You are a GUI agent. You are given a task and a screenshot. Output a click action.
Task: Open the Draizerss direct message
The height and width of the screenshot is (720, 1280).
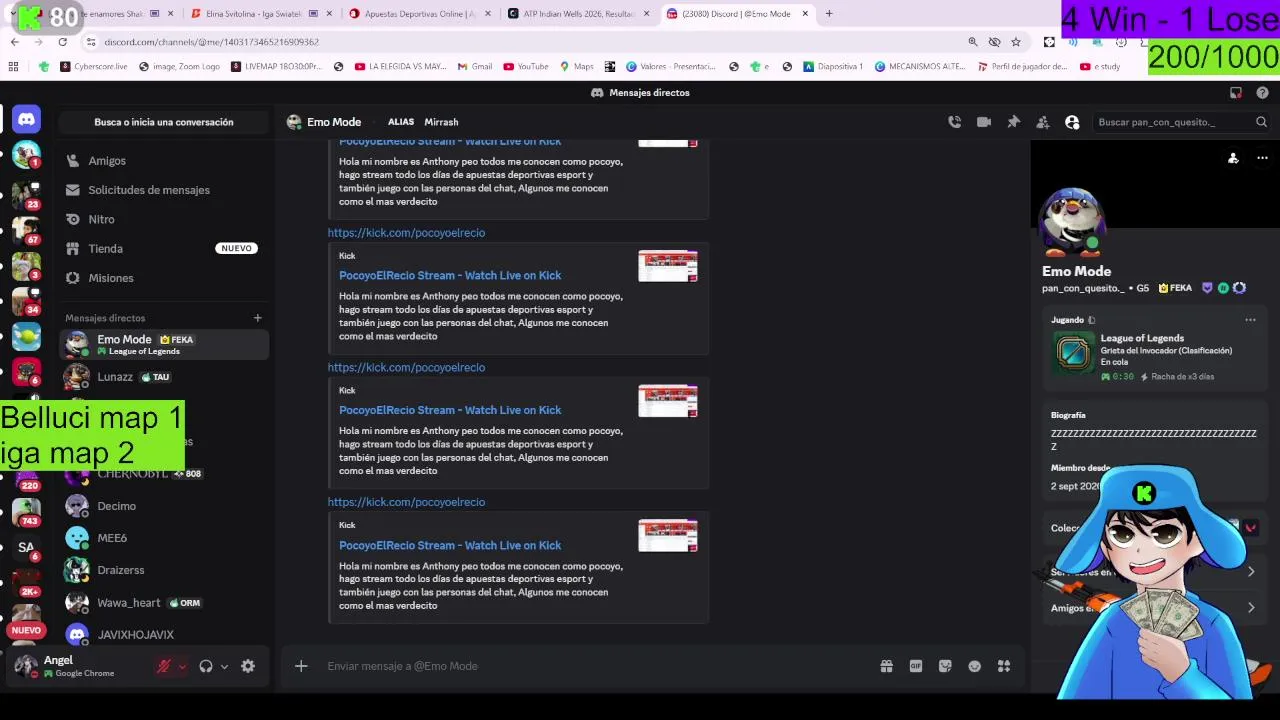click(x=164, y=570)
